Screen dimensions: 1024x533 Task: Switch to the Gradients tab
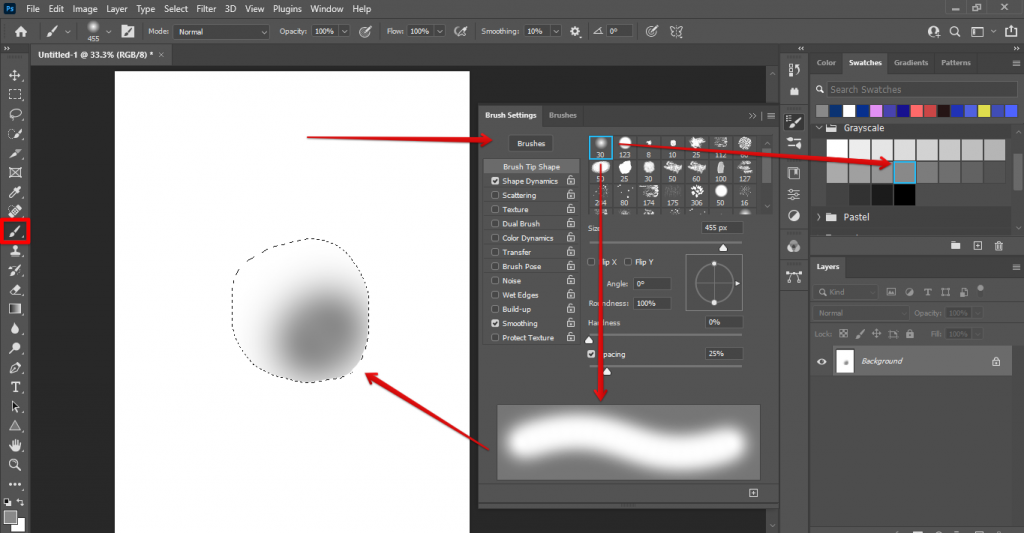click(x=910, y=63)
